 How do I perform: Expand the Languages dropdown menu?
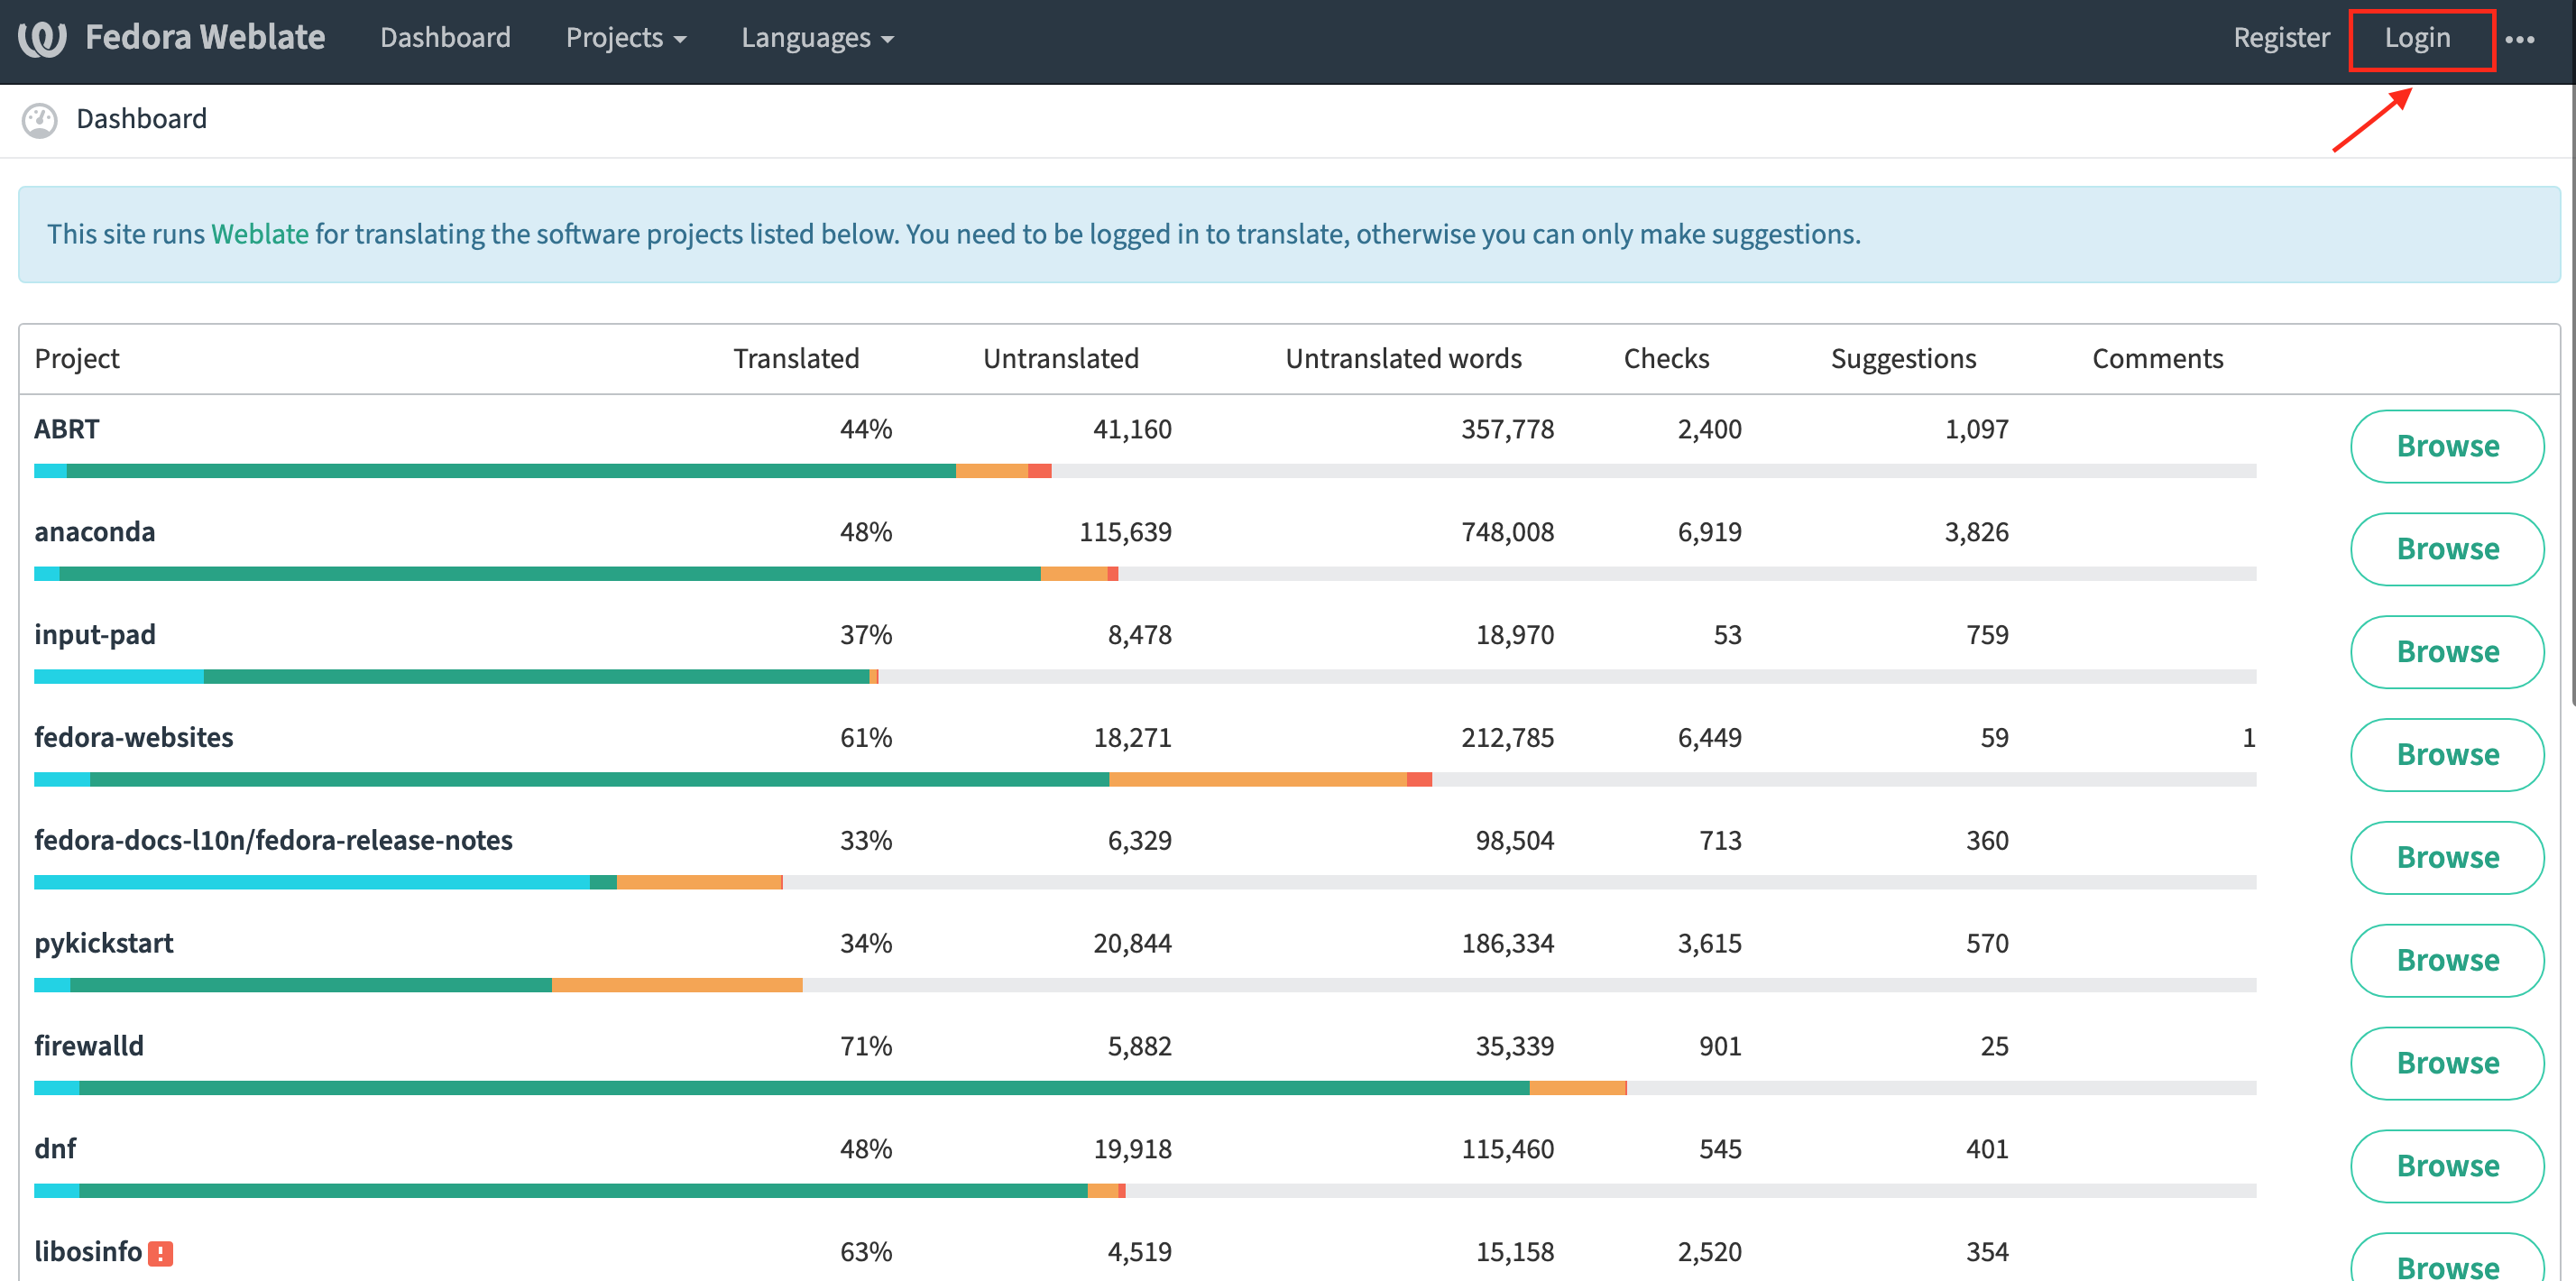coord(817,38)
